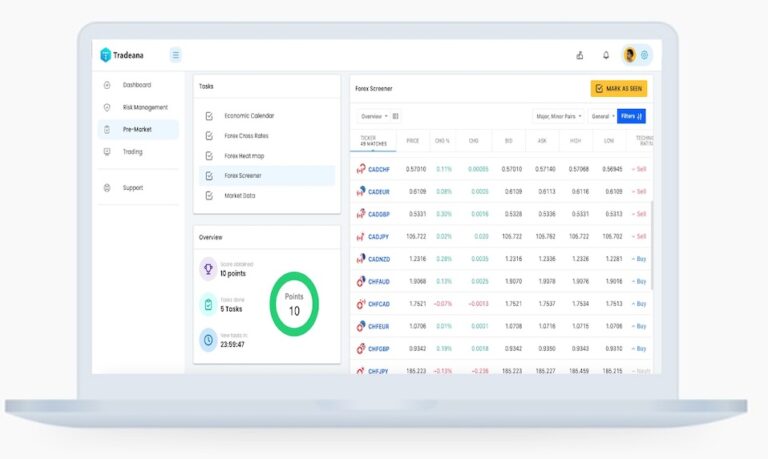Click the Tradeana logo icon
Viewport: 768px width, 459px height.
click(x=106, y=55)
